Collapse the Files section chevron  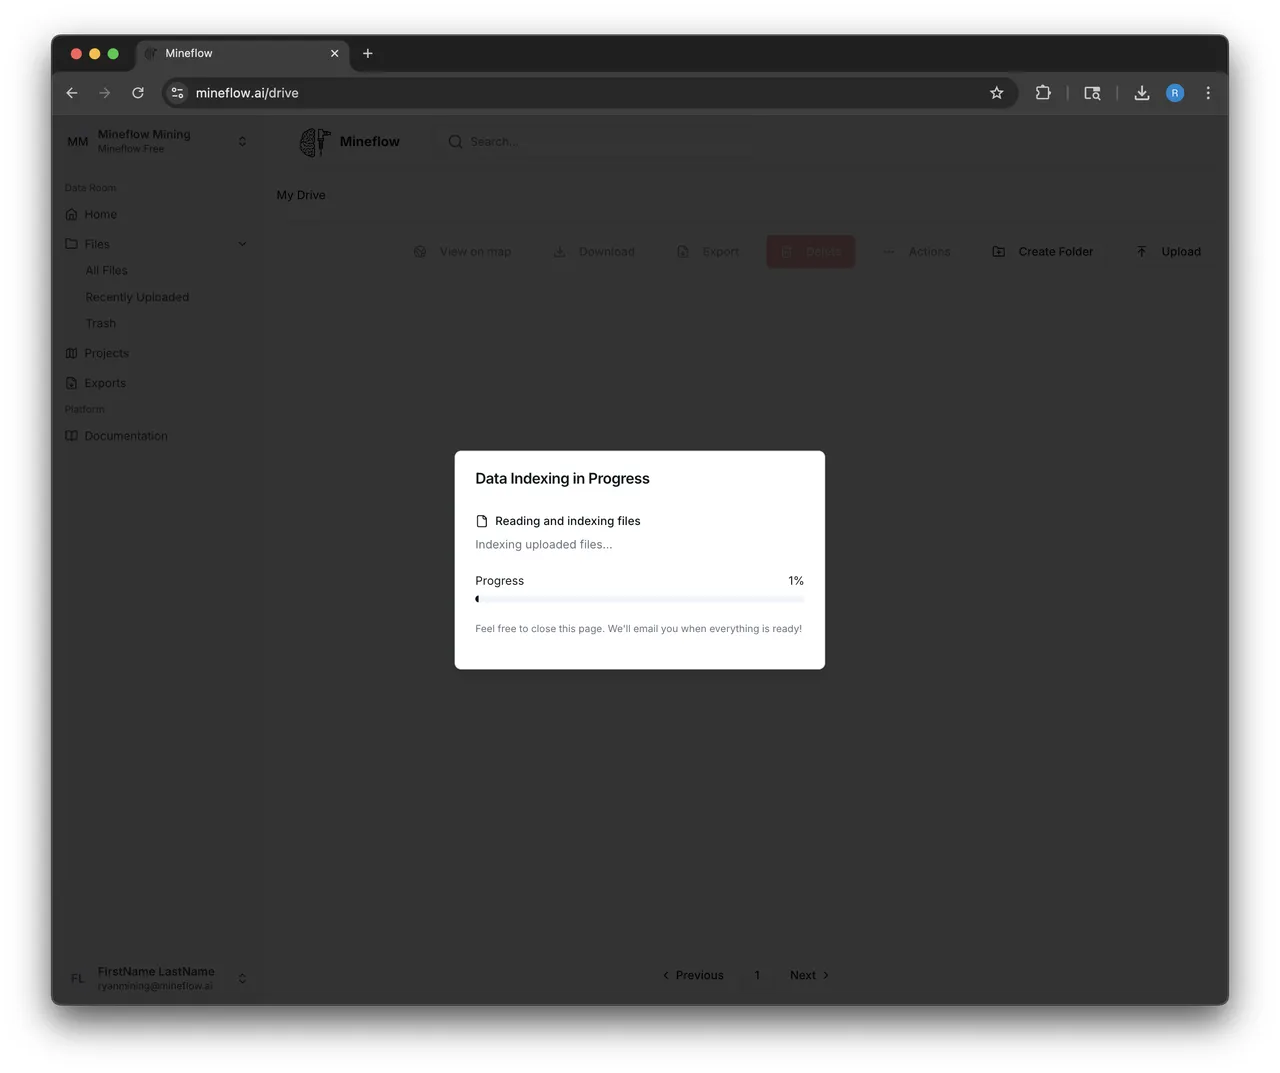[242, 244]
